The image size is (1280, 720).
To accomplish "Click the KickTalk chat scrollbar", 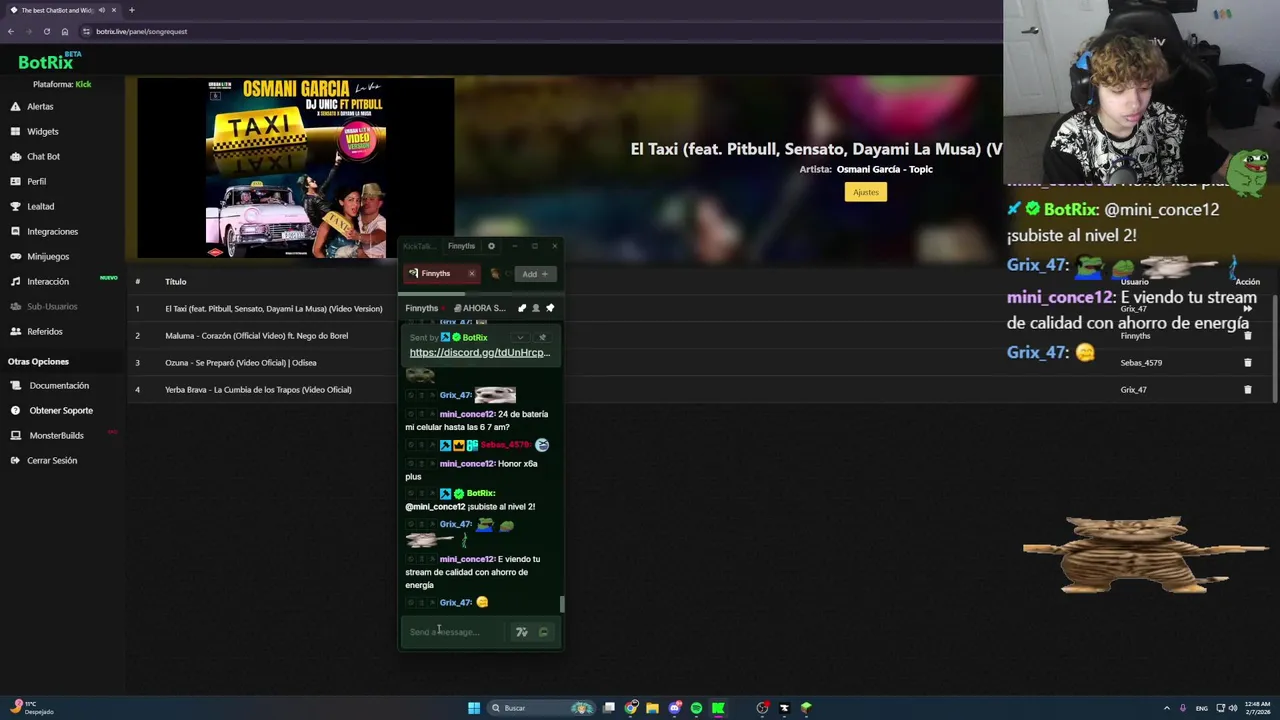I will (561, 604).
